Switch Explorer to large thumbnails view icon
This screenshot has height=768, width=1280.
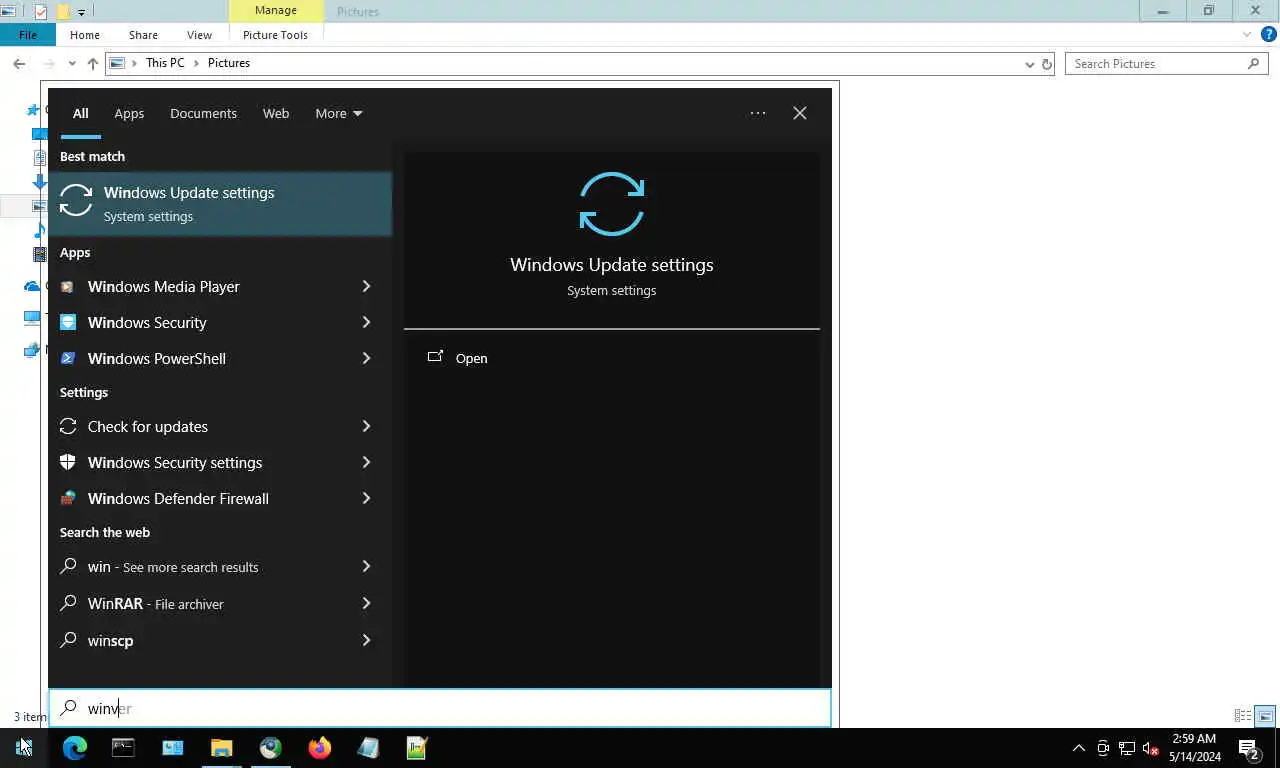tap(1265, 716)
